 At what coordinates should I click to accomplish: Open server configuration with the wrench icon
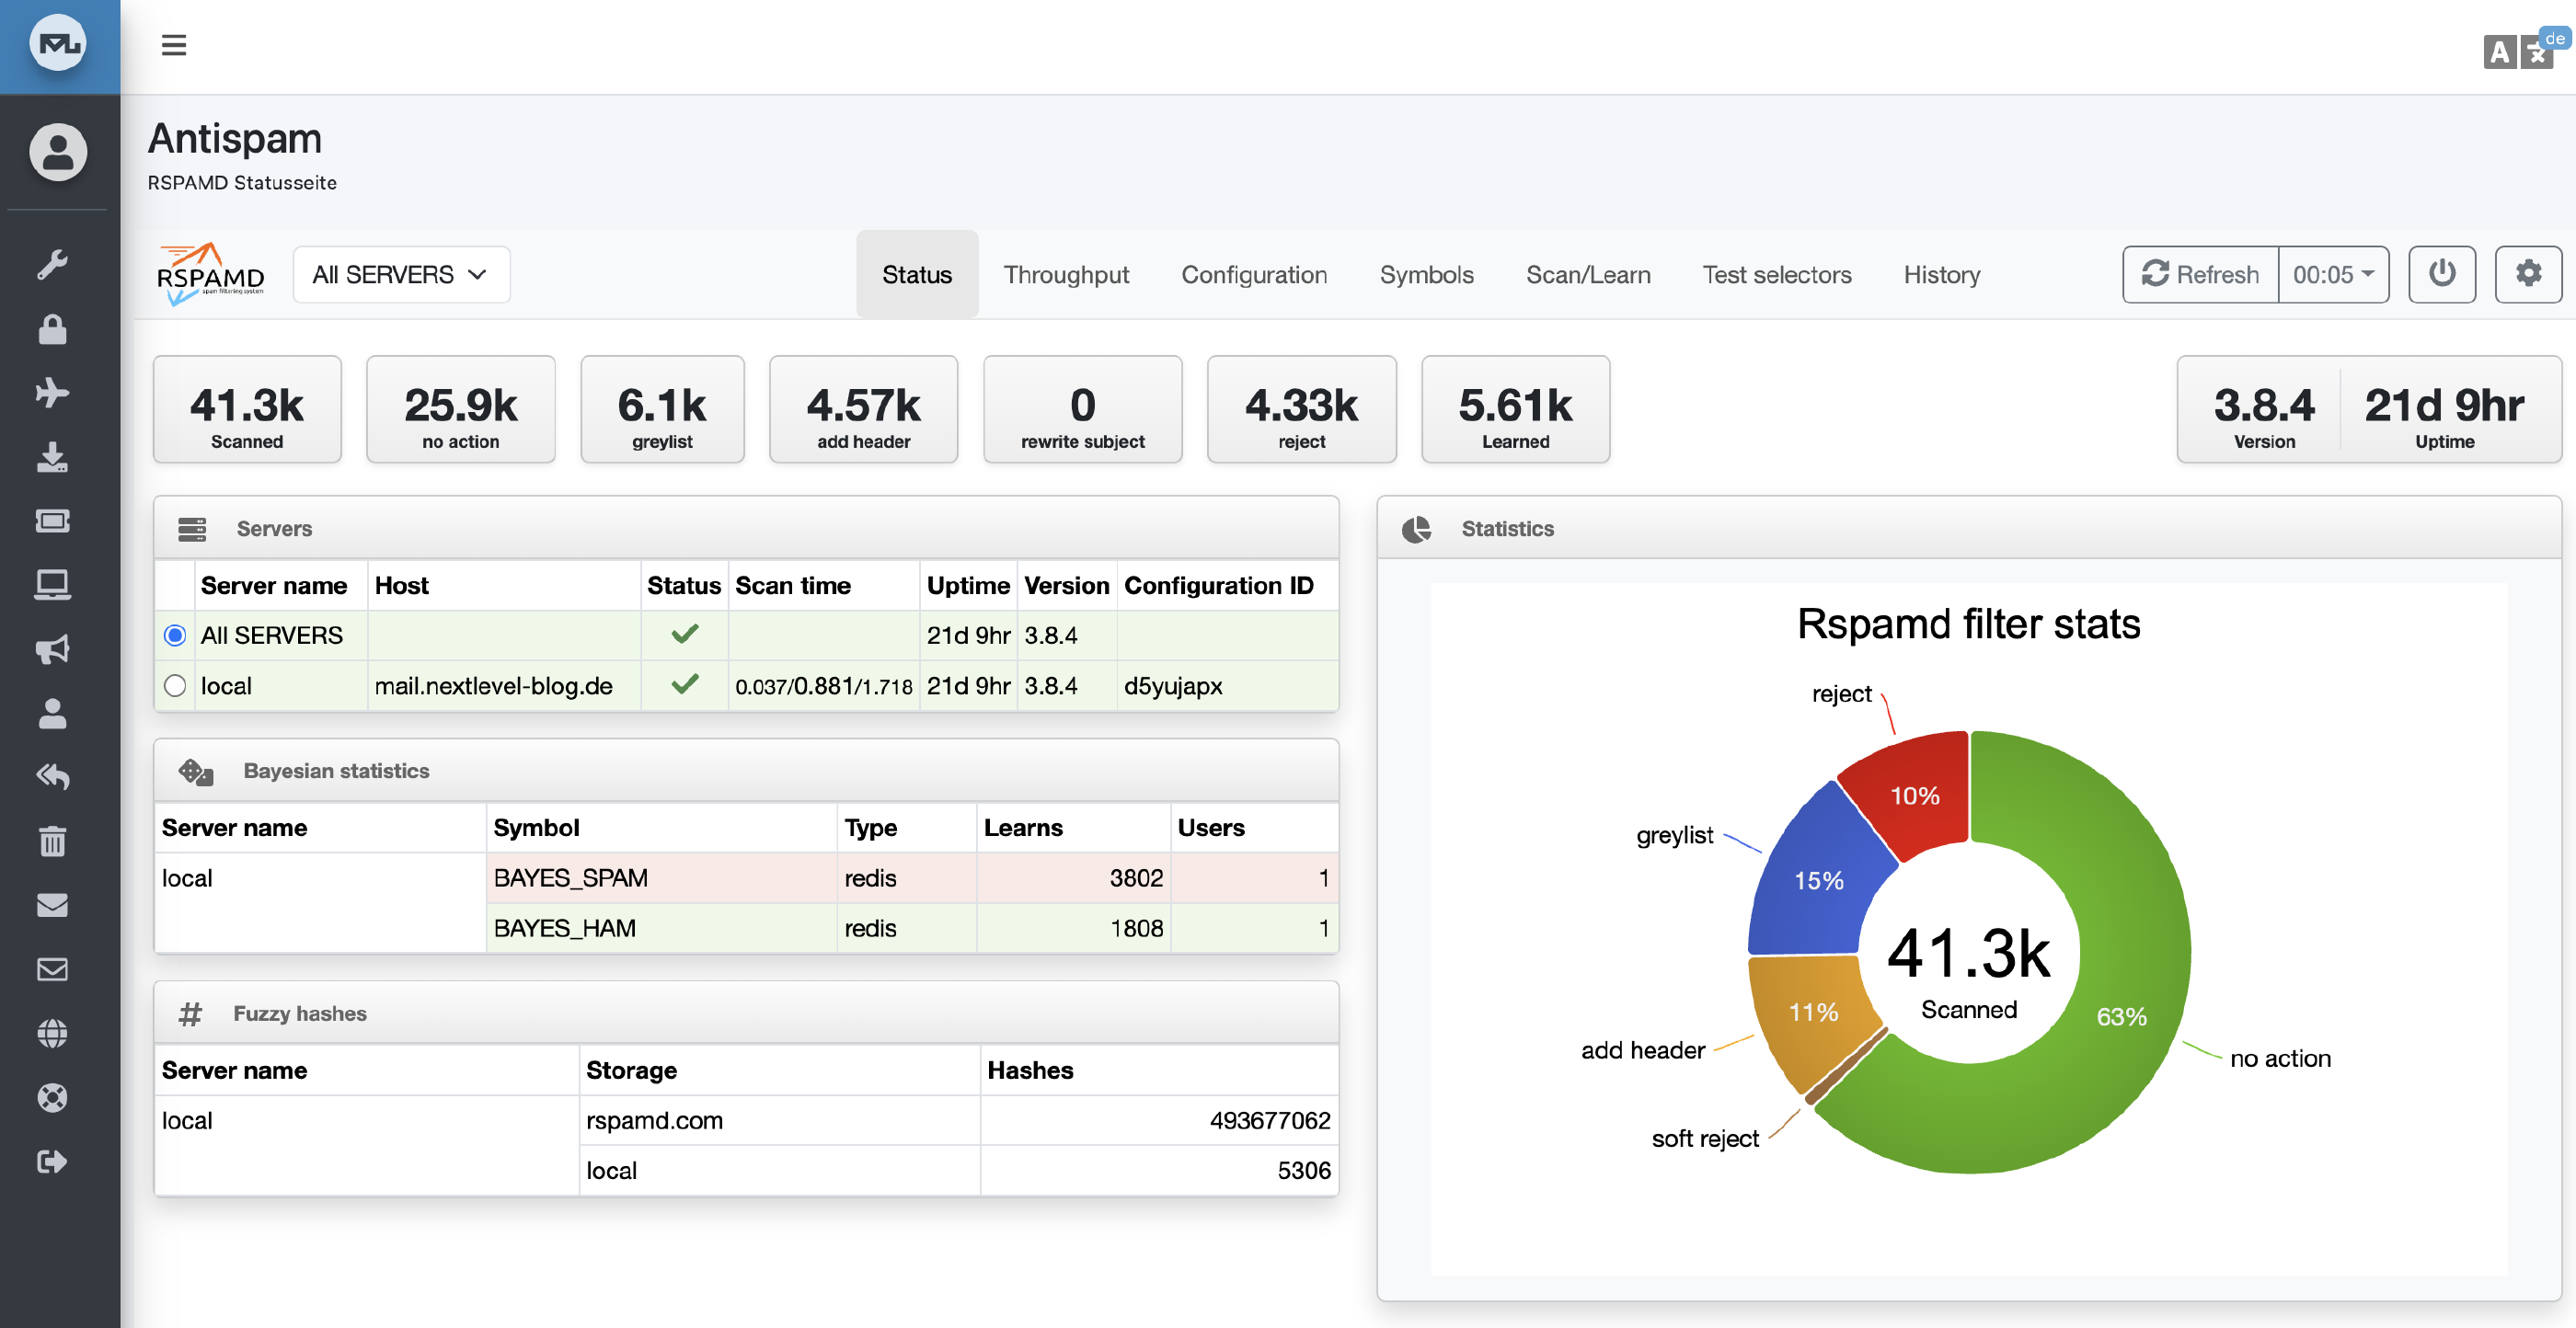click(52, 263)
